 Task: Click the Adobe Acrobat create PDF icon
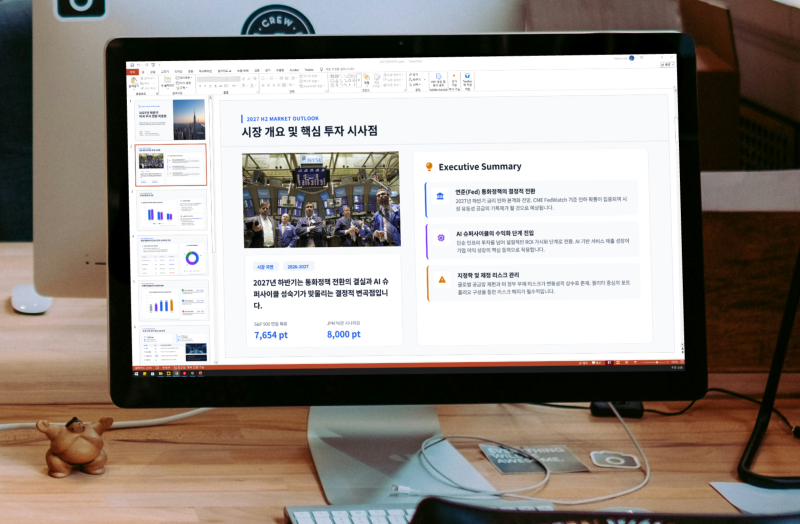click(438, 77)
